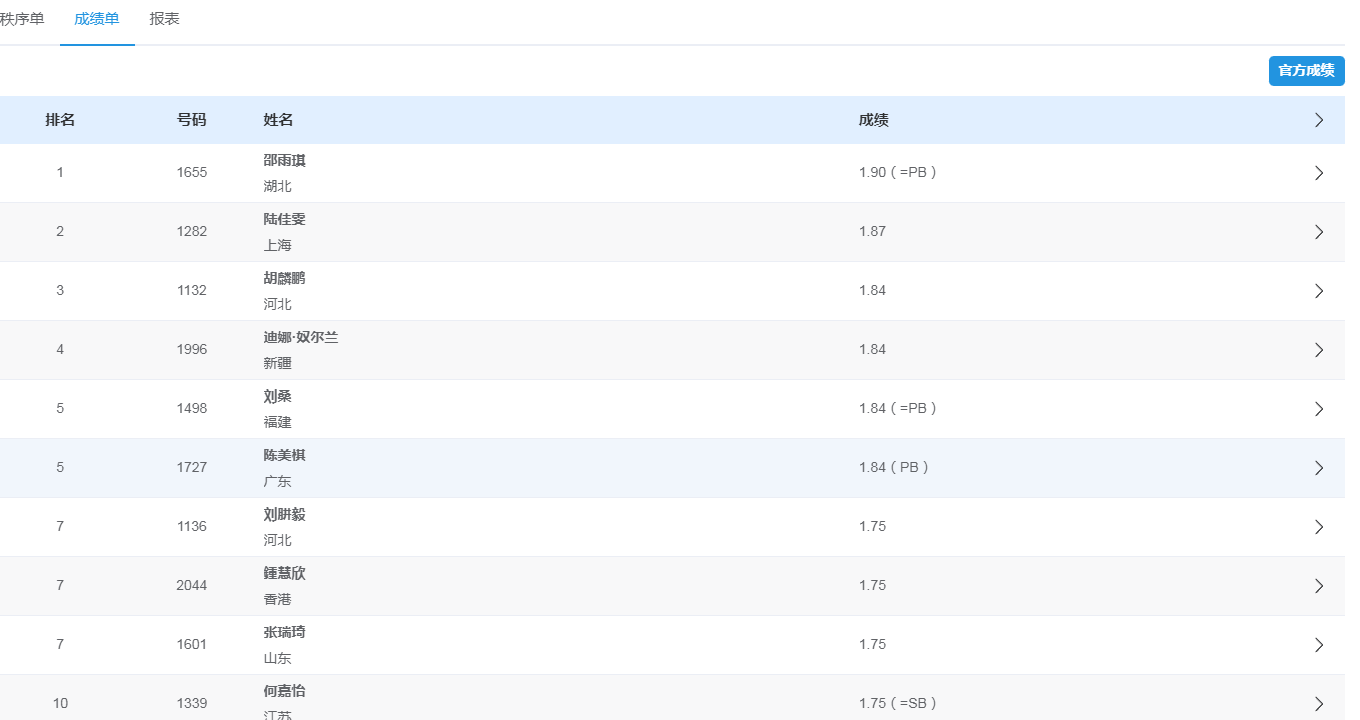Screen dimensions: 1360x720
Task: Click province 福建
Action: 278,422
